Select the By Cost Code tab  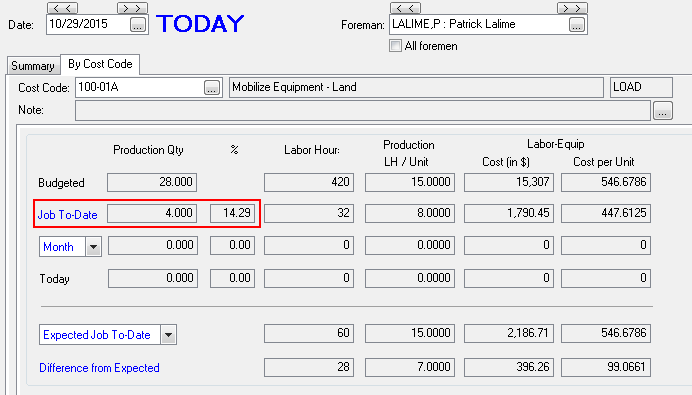tap(100, 64)
